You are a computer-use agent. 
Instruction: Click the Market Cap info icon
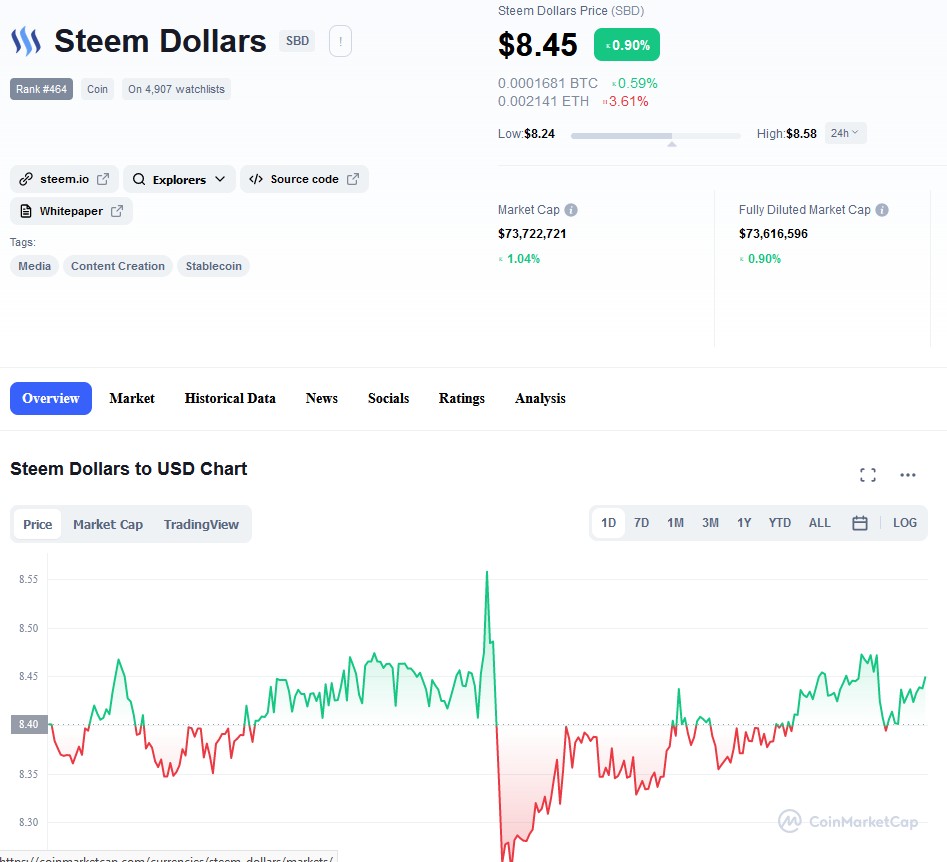571,210
